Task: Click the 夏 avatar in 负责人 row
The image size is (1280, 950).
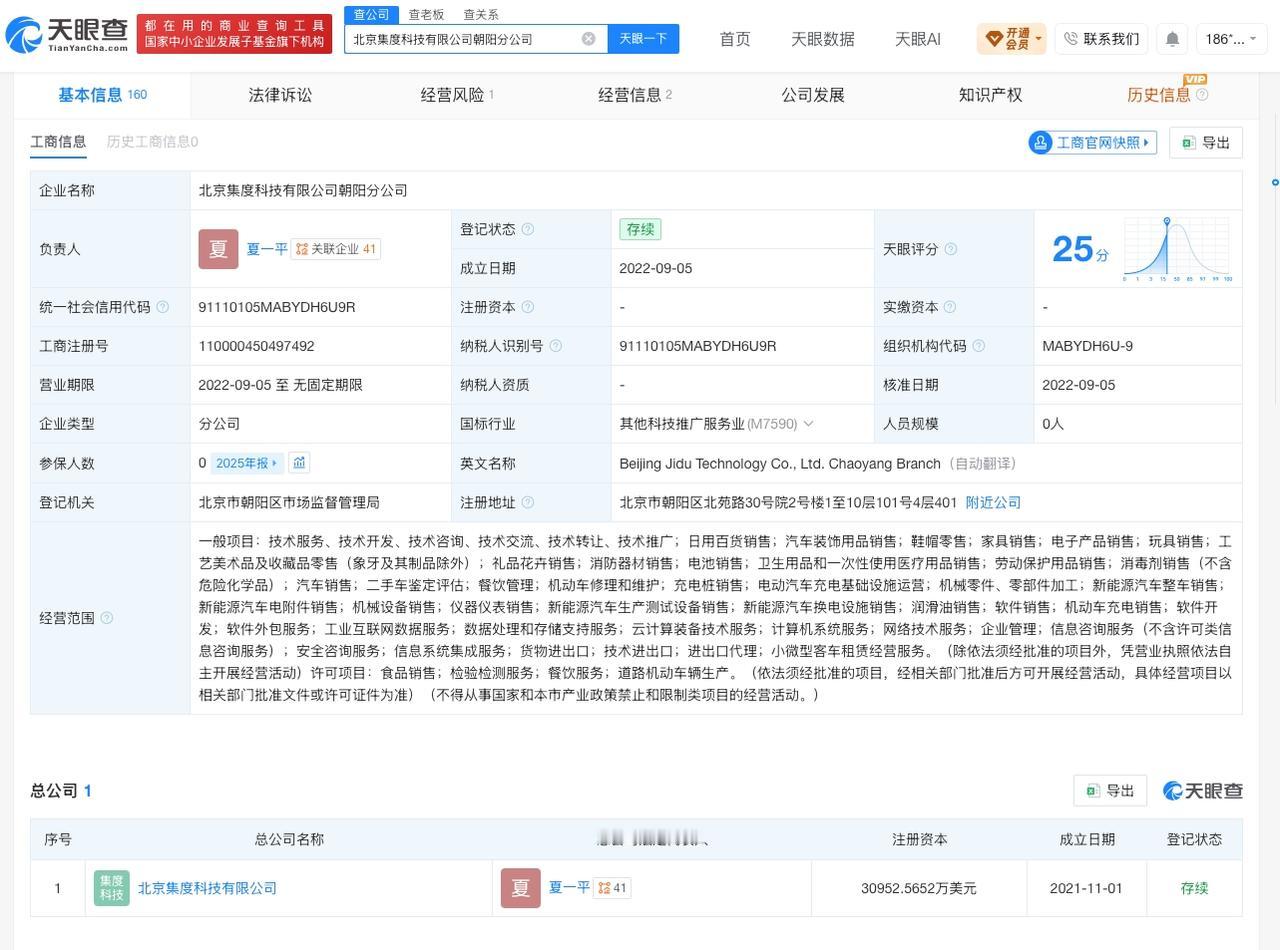Action: pos(218,249)
